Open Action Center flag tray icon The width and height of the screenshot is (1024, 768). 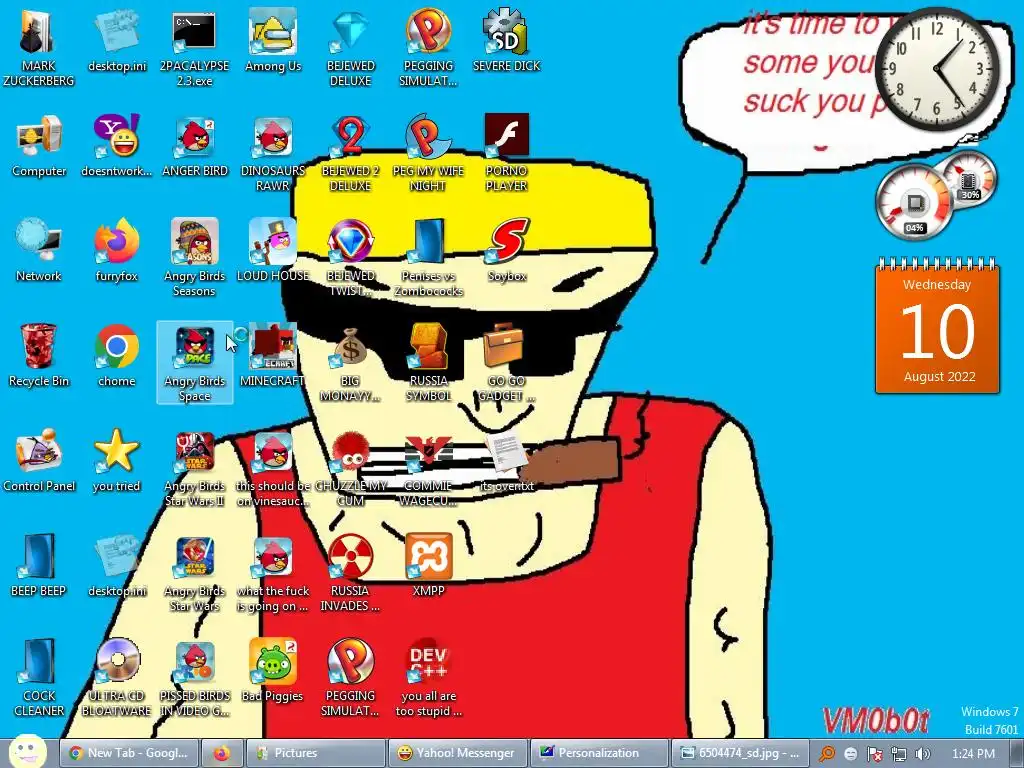point(874,754)
